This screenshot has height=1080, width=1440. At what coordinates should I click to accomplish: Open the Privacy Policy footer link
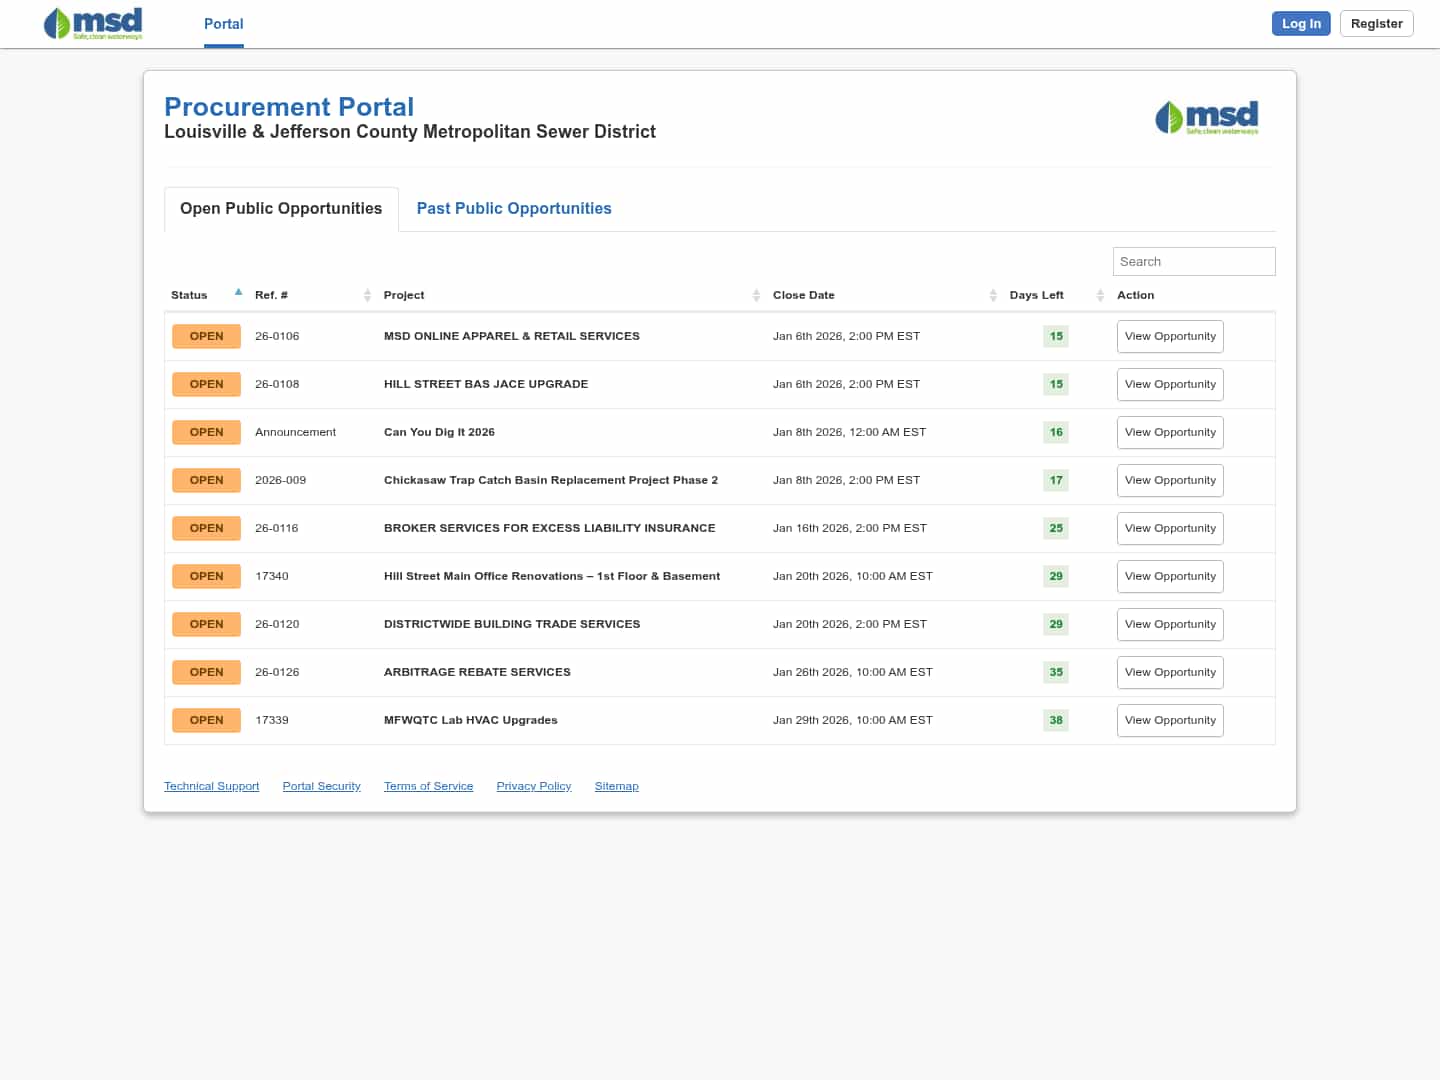pyautogui.click(x=534, y=787)
